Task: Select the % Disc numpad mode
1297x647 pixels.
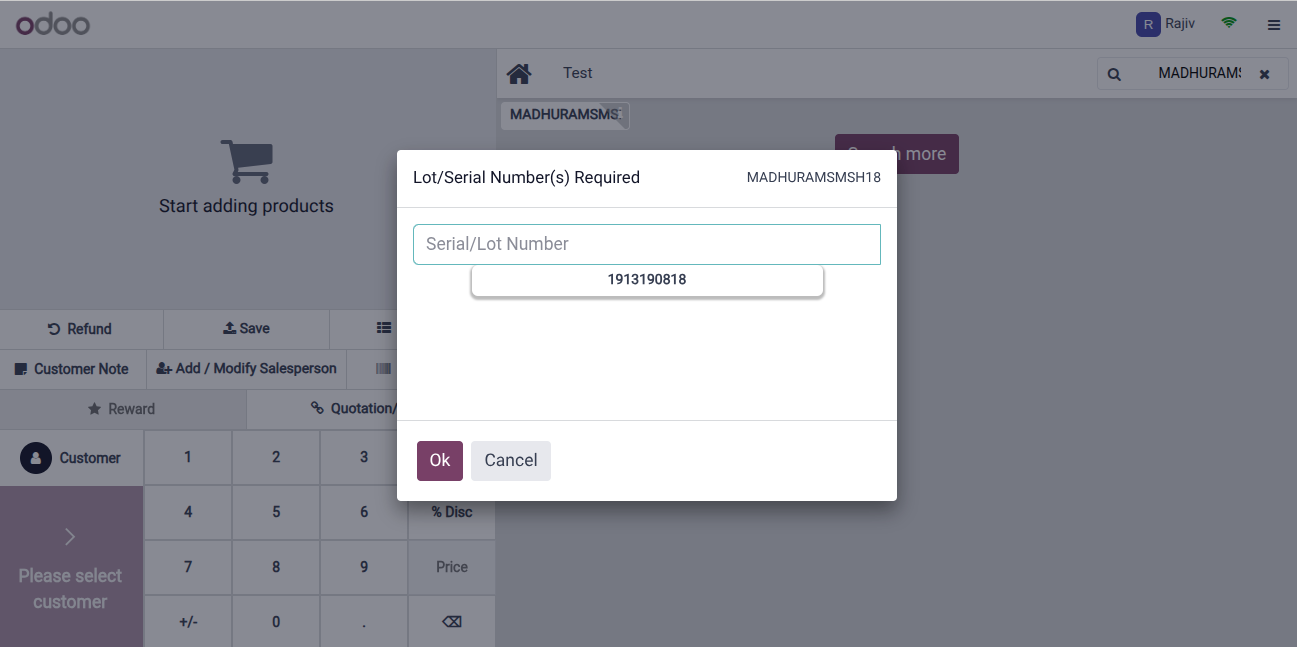Action: [x=451, y=512]
